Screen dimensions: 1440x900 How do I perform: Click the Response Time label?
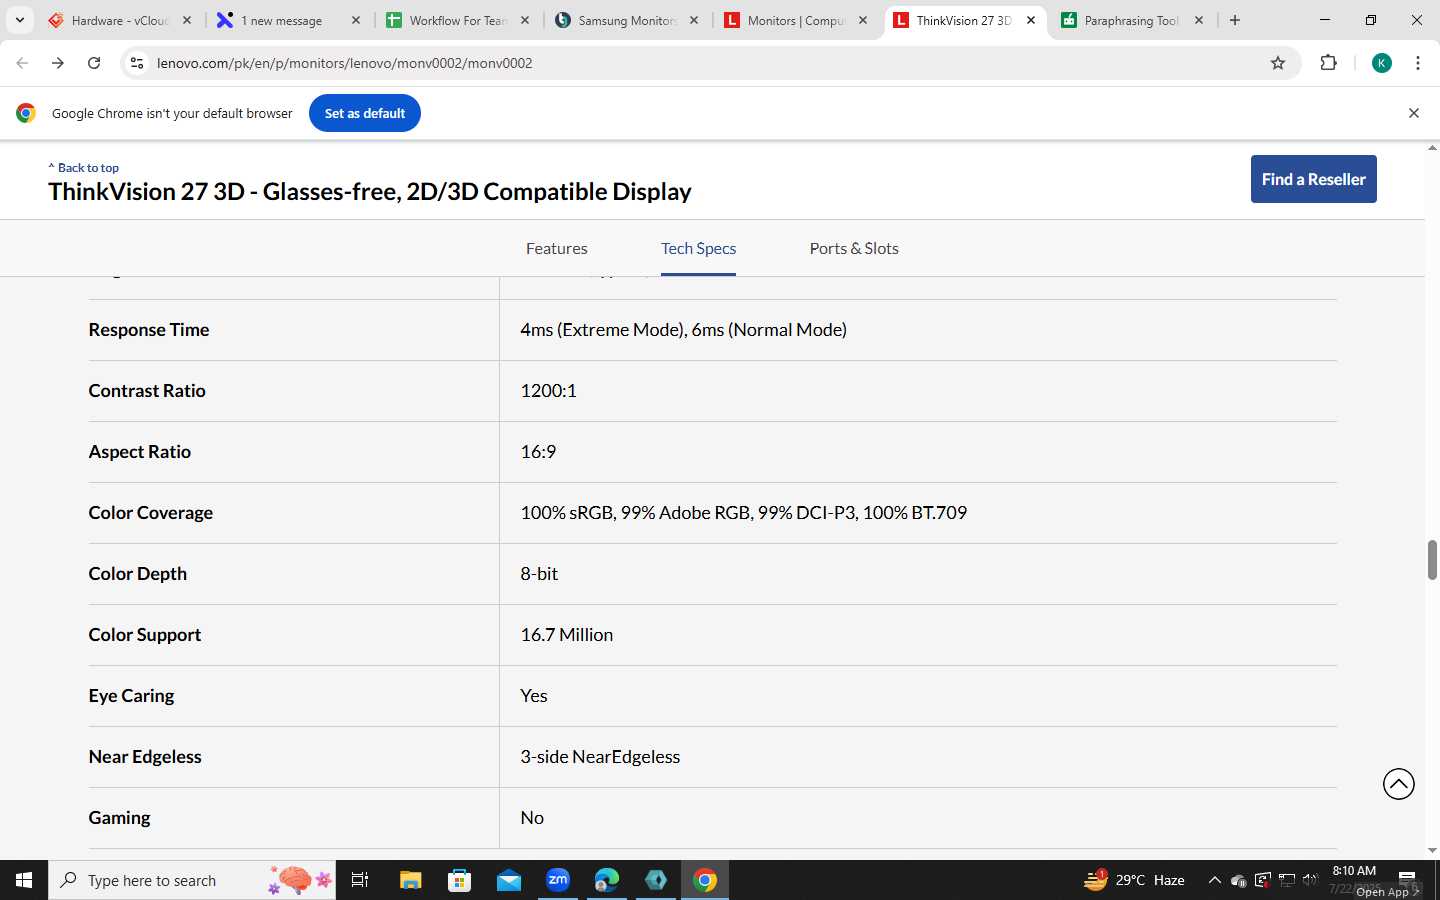point(149,330)
